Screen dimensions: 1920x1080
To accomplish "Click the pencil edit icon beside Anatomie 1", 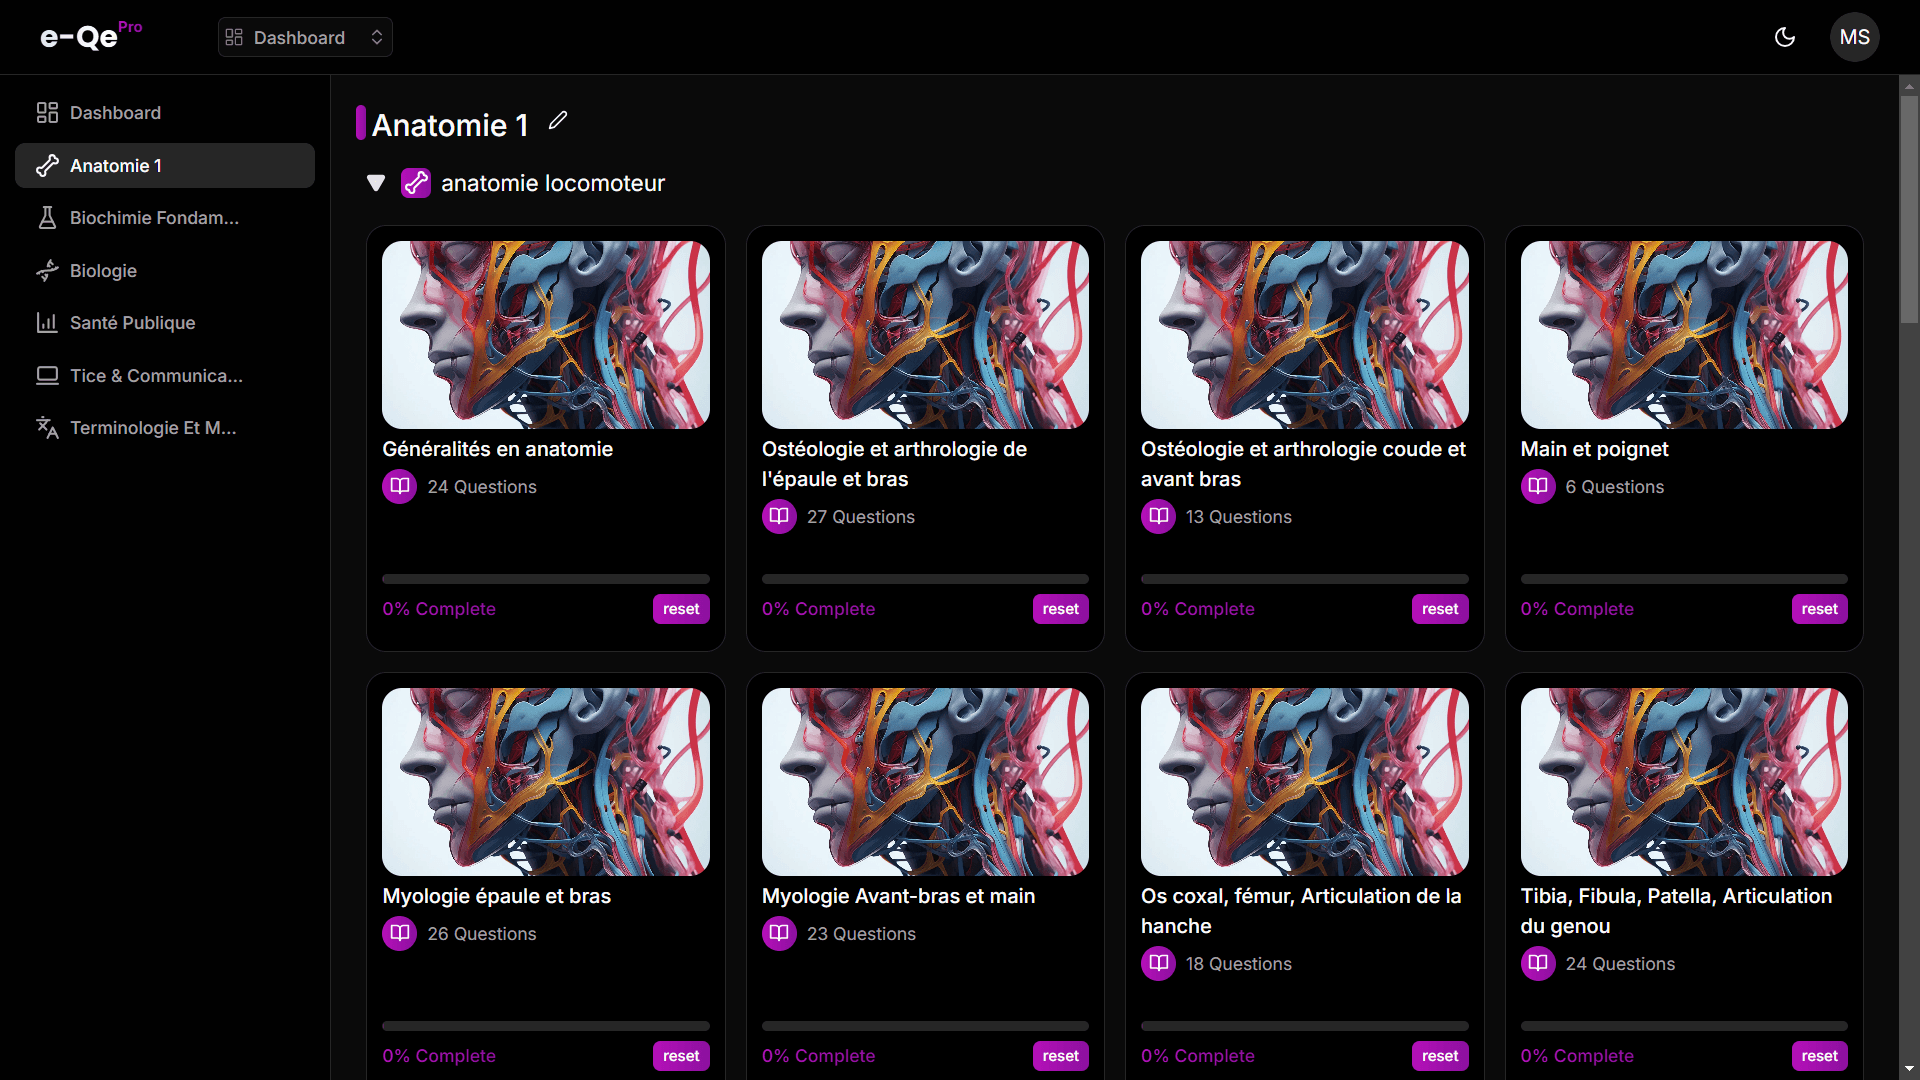I will (558, 121).
